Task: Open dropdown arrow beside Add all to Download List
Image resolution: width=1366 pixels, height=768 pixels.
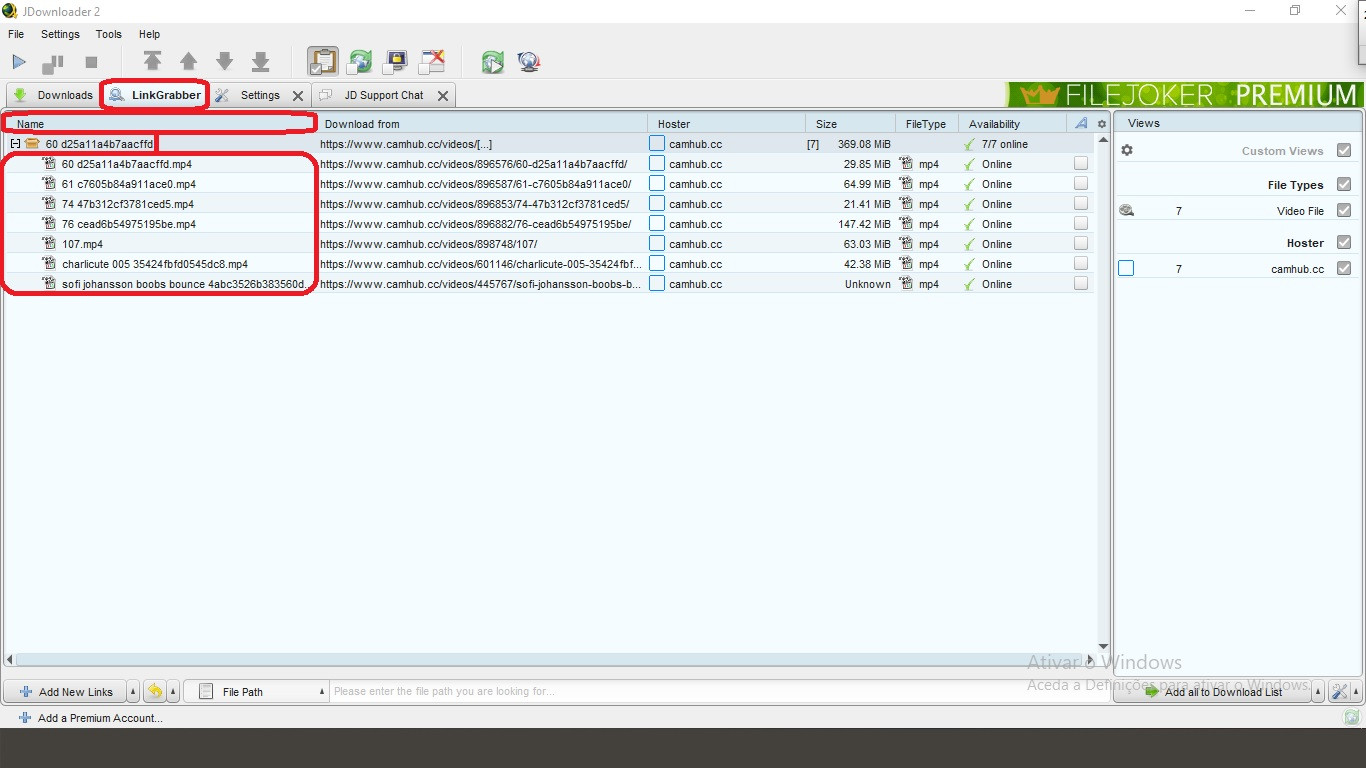Action: [1319, 692]
